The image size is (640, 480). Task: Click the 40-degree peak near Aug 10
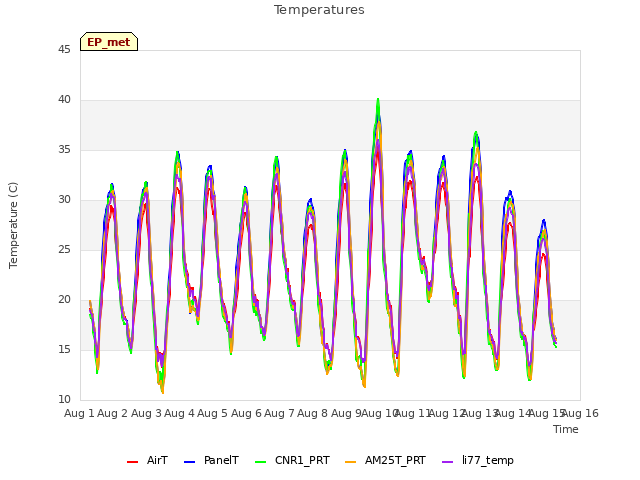tap(378, 100)
